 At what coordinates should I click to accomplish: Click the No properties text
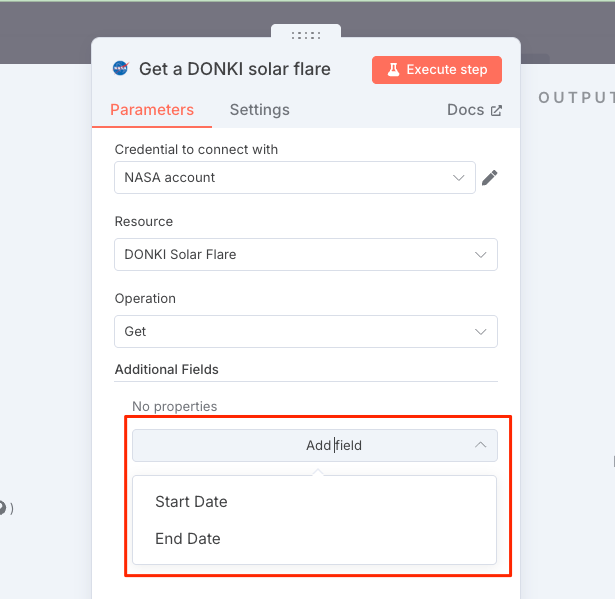tap(175, 406)
